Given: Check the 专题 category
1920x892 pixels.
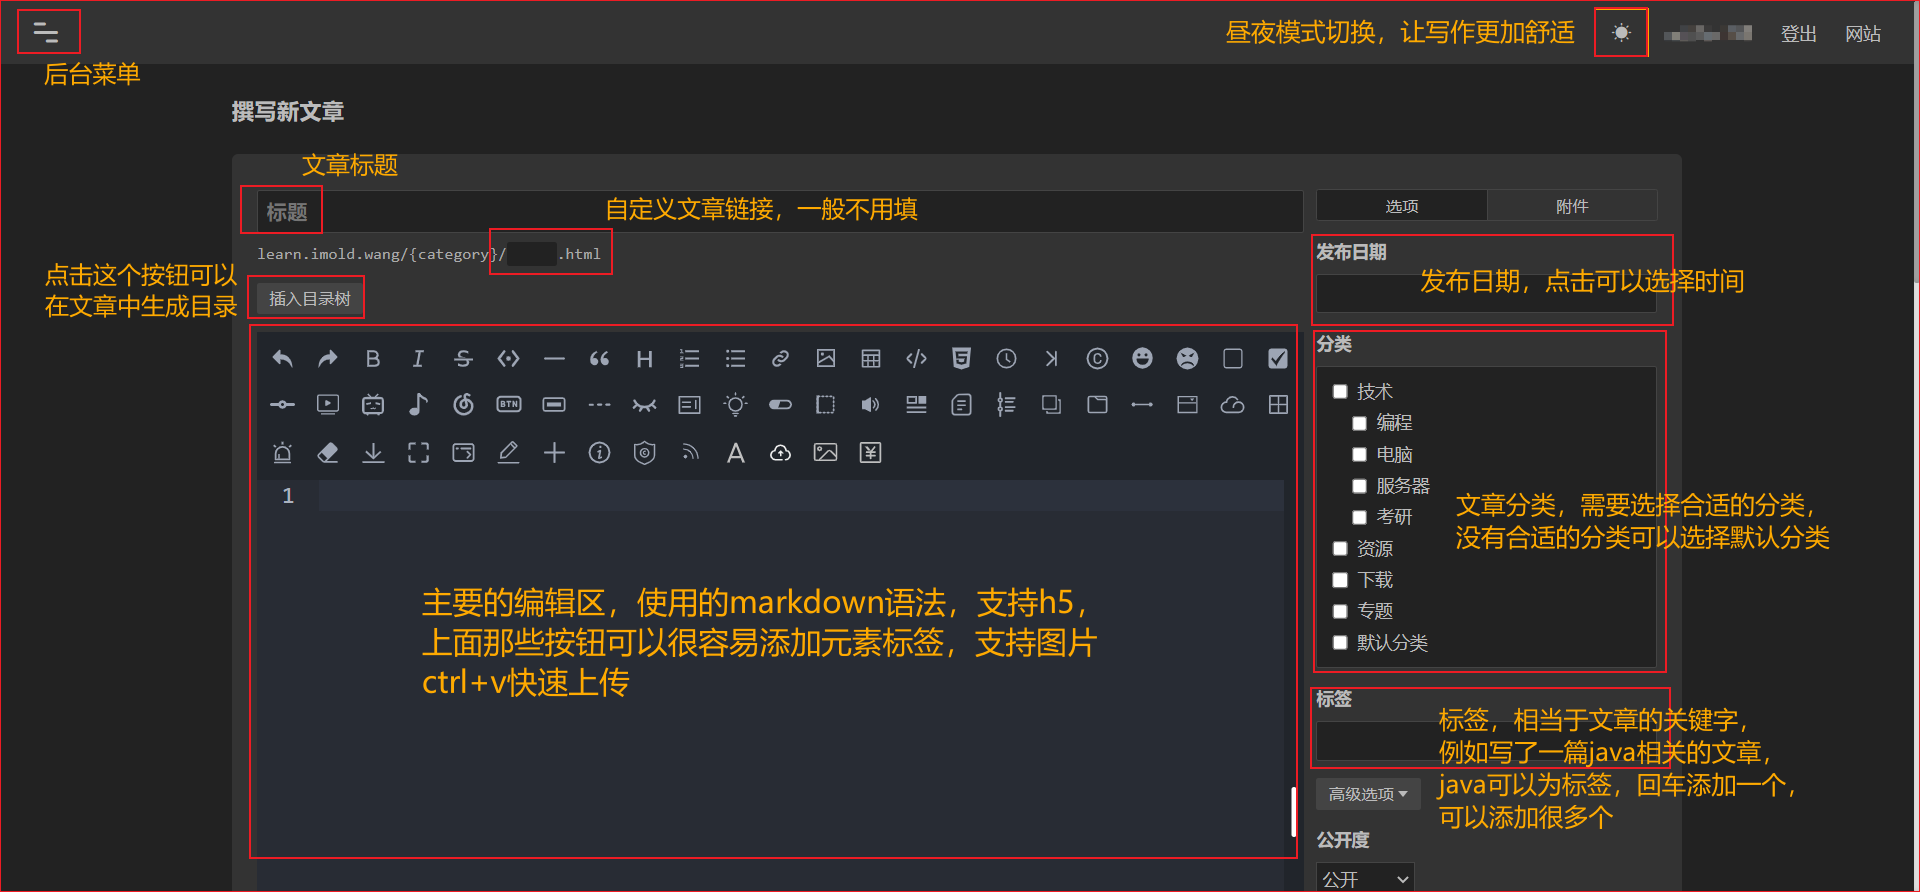Looking at the screenshot, I should pyautogui.click(x=1340, y=611).
